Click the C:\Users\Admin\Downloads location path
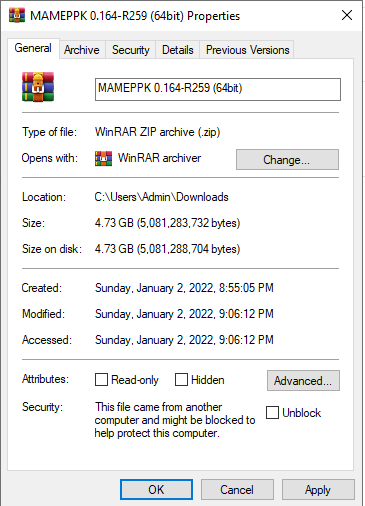 click(161, 197)
